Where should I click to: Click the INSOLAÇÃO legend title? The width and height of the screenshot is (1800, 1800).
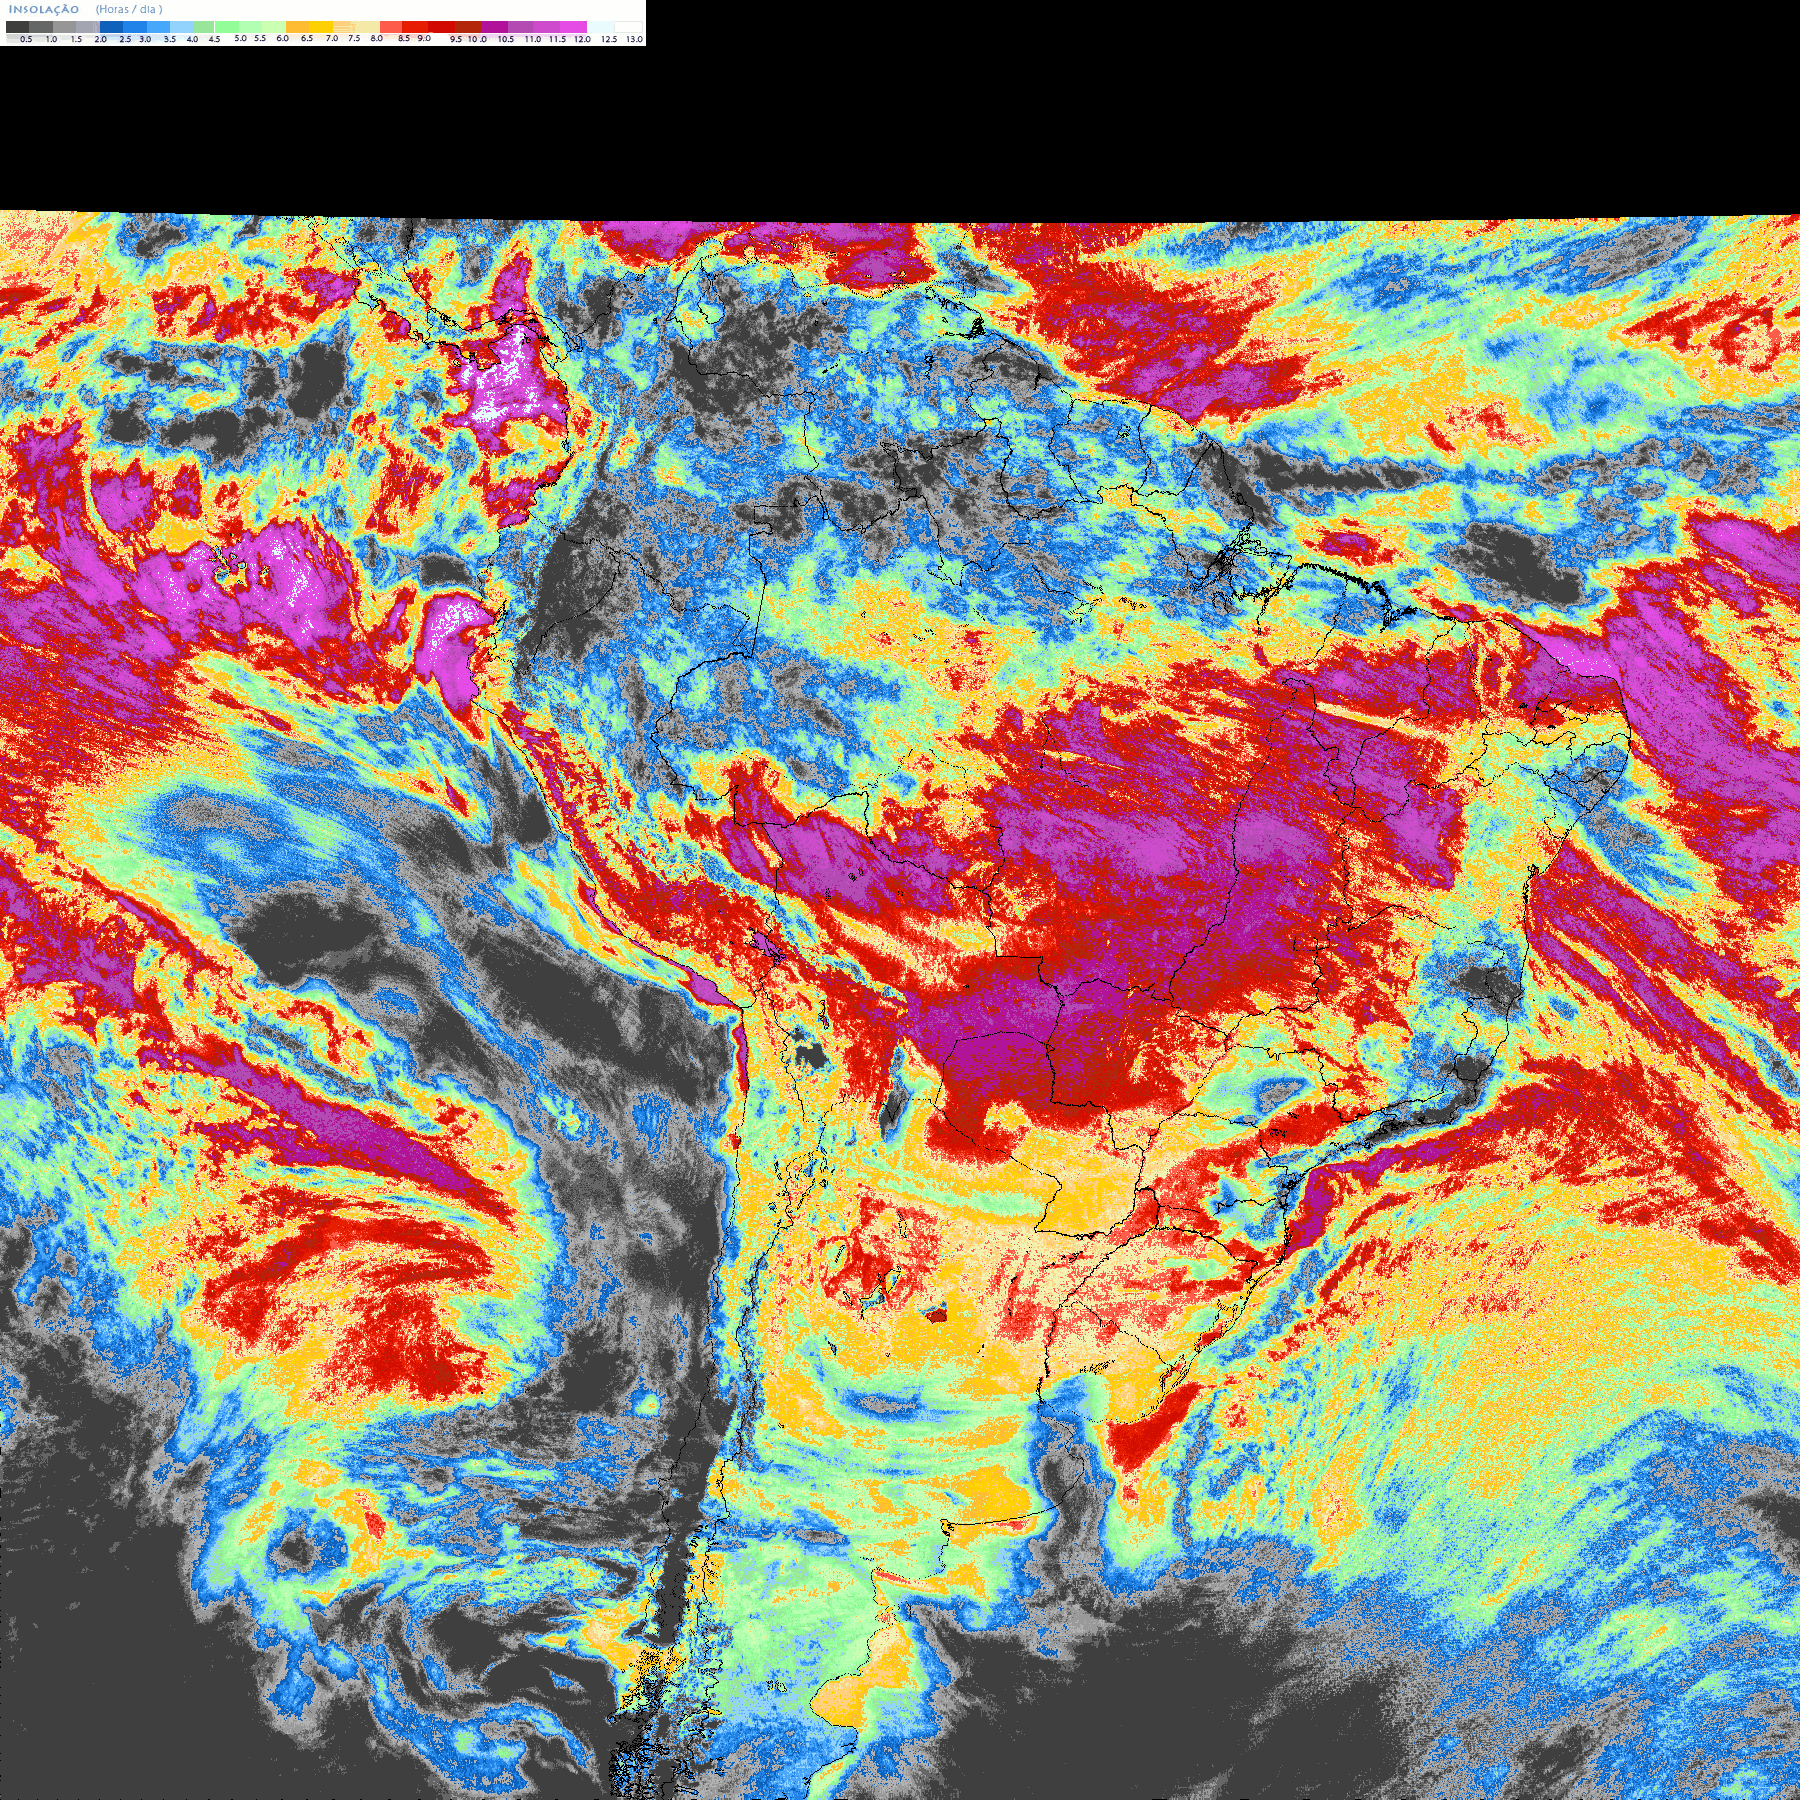click(44, 10)
